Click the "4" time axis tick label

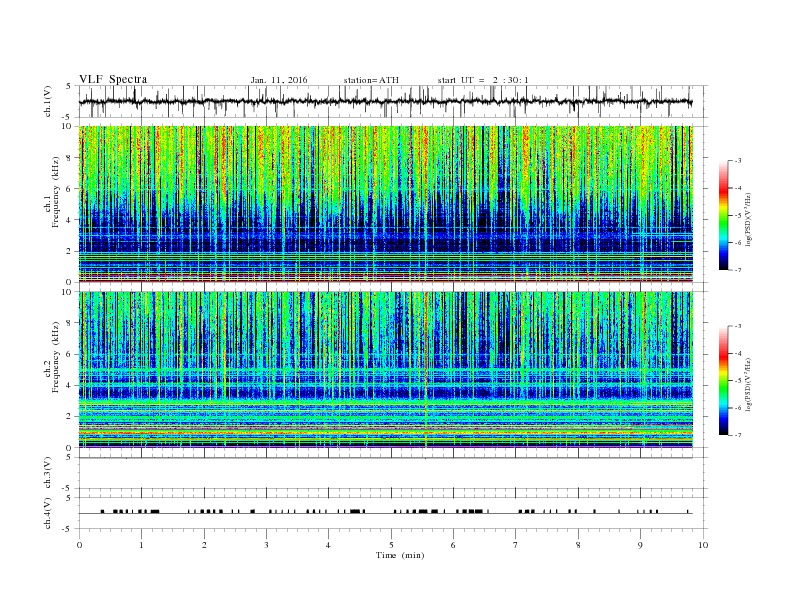pos(328,545)
